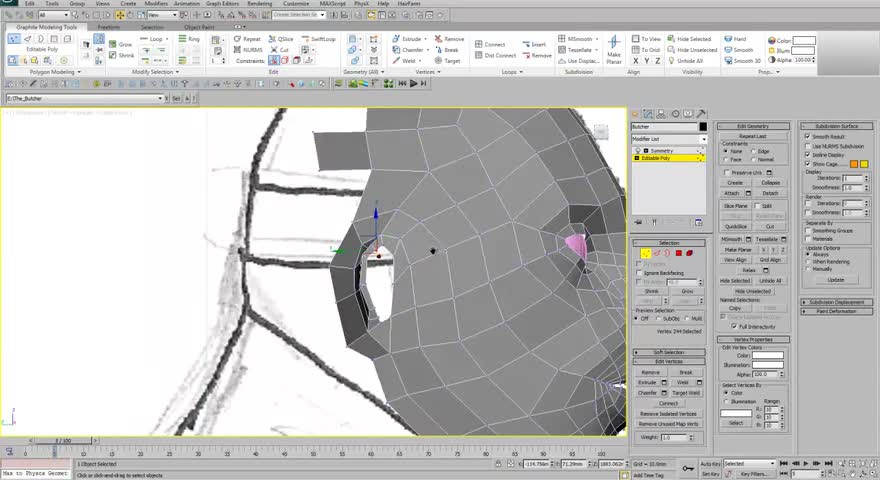Click the vertex Color swatch in ribbon
This screenshot has width=880, height=480.
(x=804, y=41)
